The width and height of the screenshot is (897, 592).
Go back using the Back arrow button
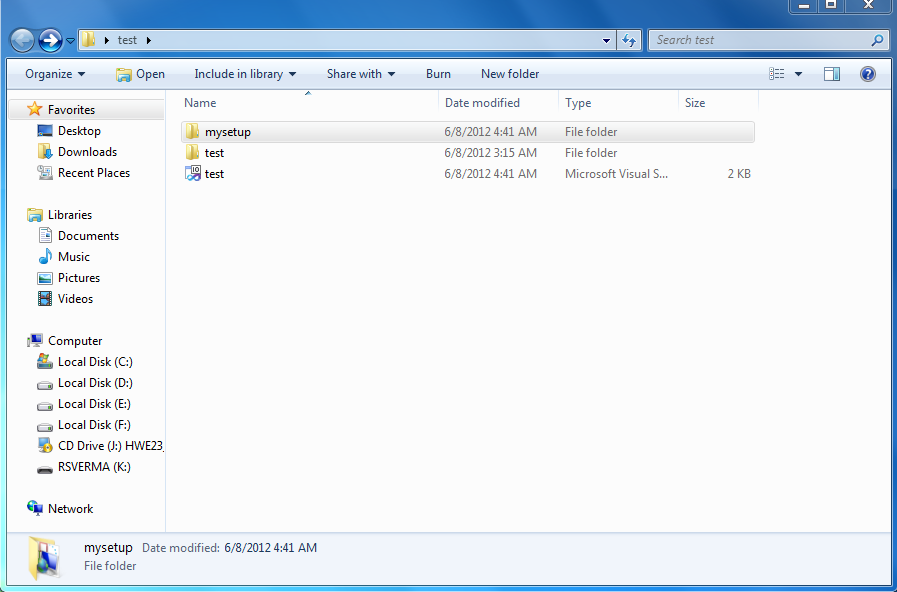[x=23, y=40]
